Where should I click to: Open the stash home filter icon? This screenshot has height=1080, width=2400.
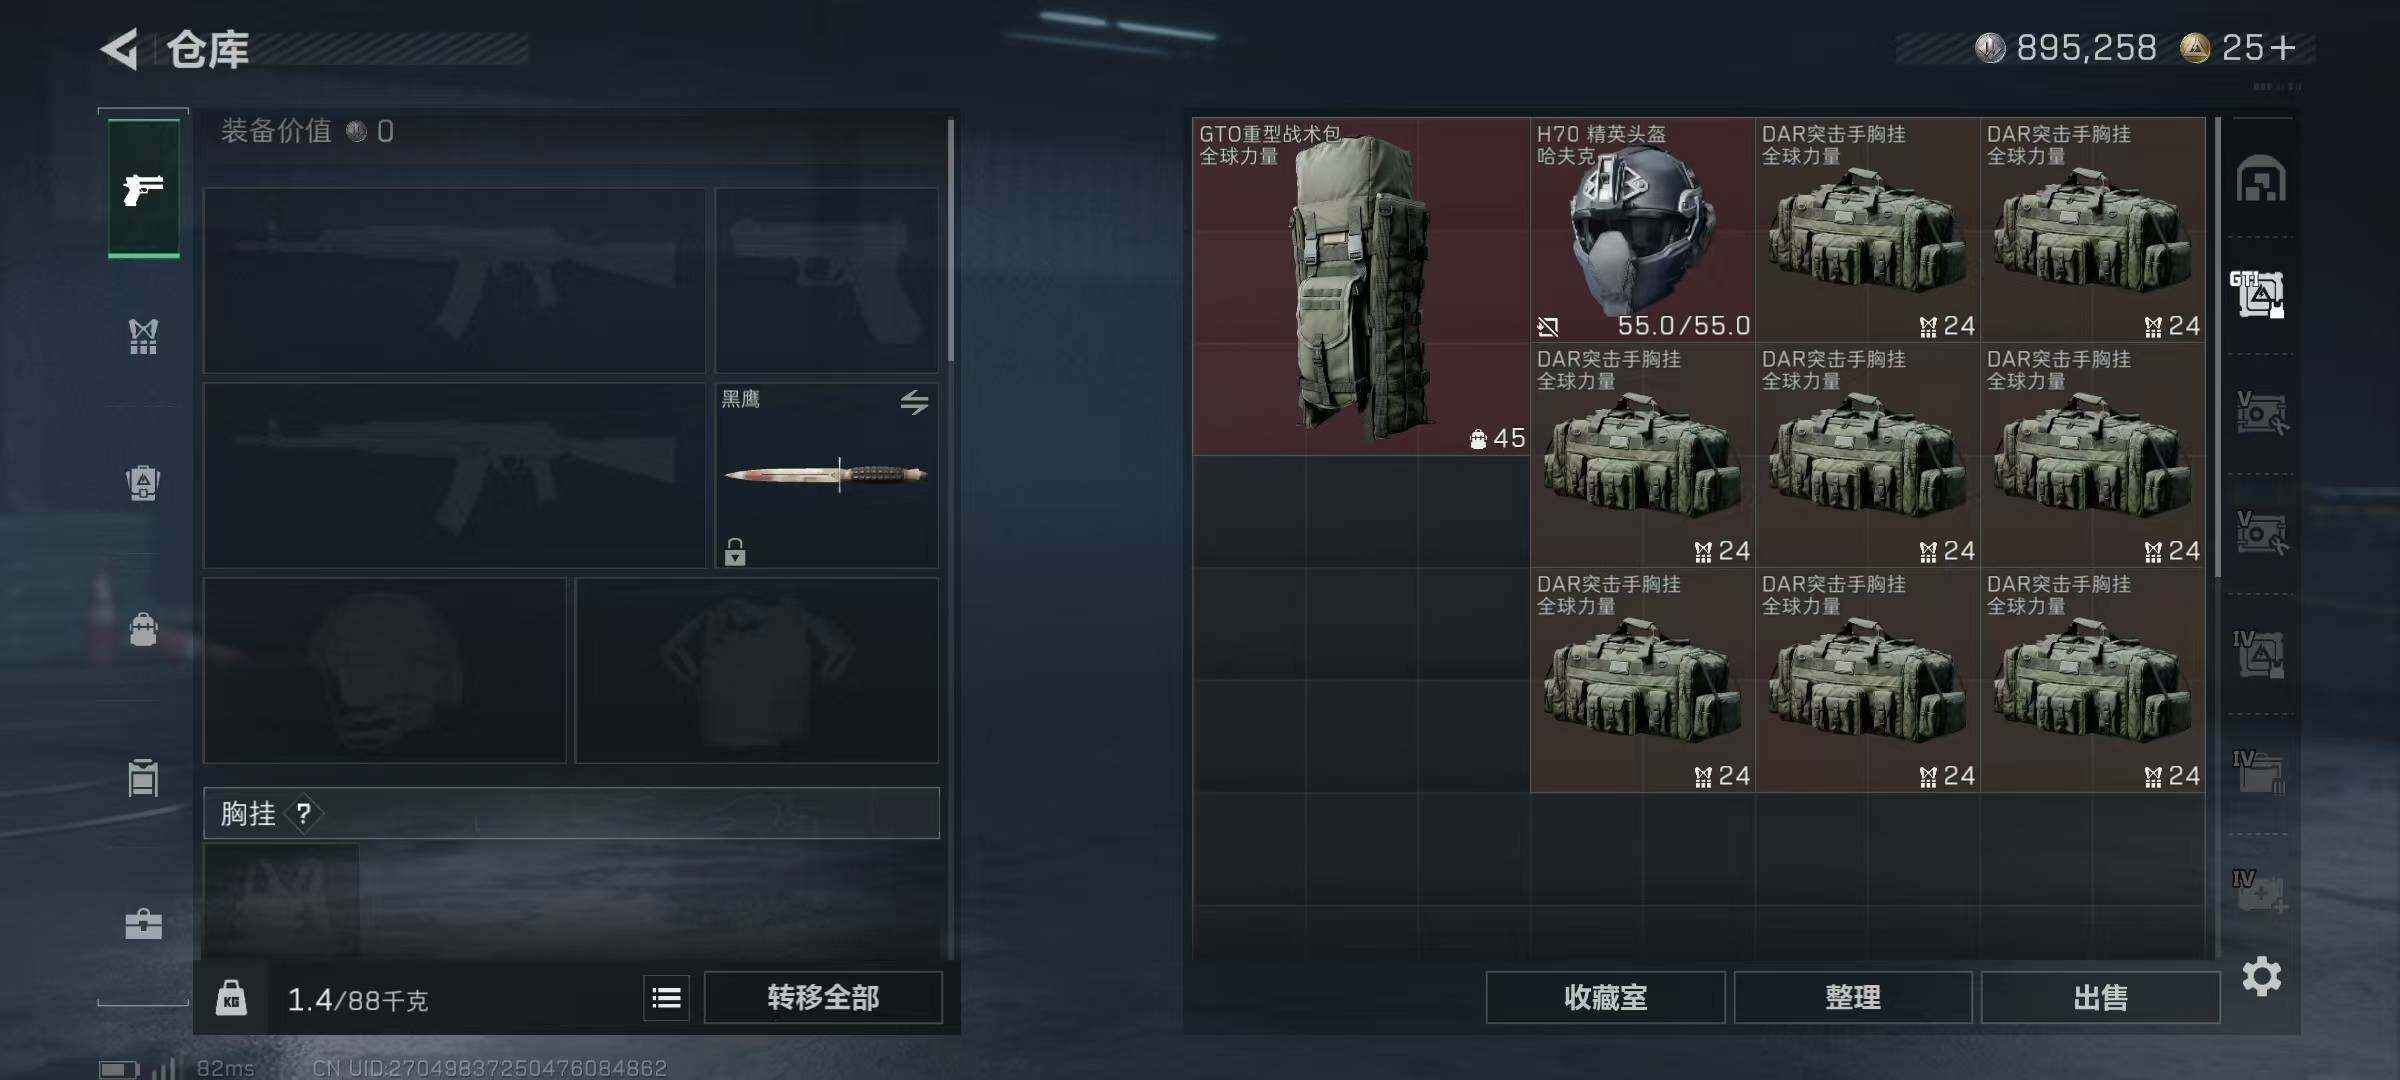coord(2261,179)
